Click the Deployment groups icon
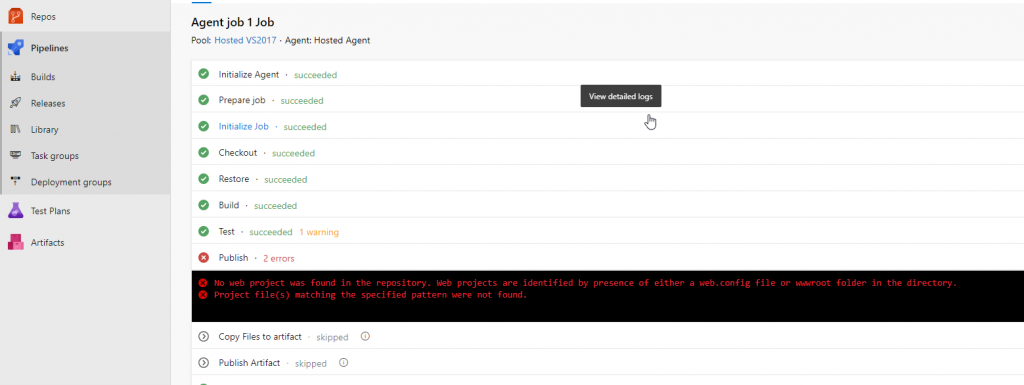Image resolution: width=1024 pixels, height=385 pixels. pyautogui.click(x=16, y=182)
